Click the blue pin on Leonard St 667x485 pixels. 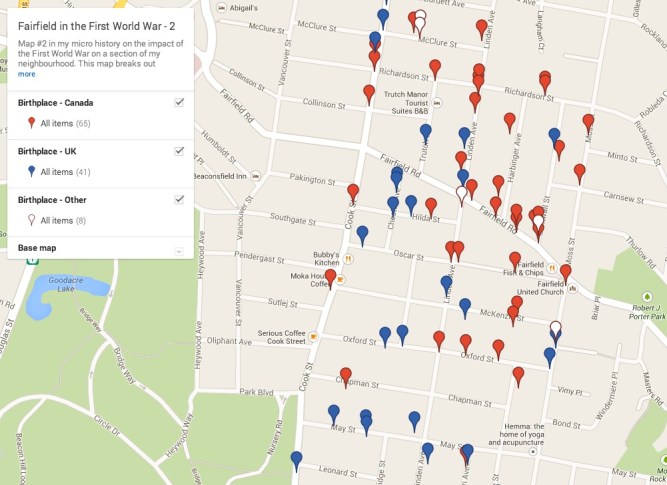coord(296,461)
